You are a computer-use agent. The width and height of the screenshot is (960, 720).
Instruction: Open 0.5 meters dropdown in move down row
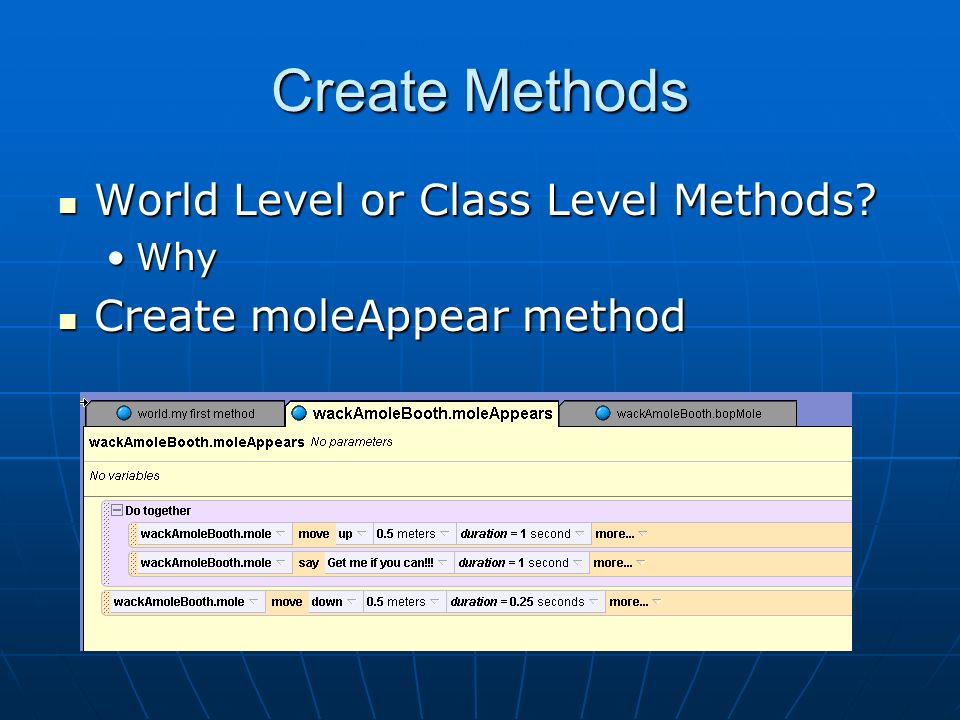tap(403, 602)
